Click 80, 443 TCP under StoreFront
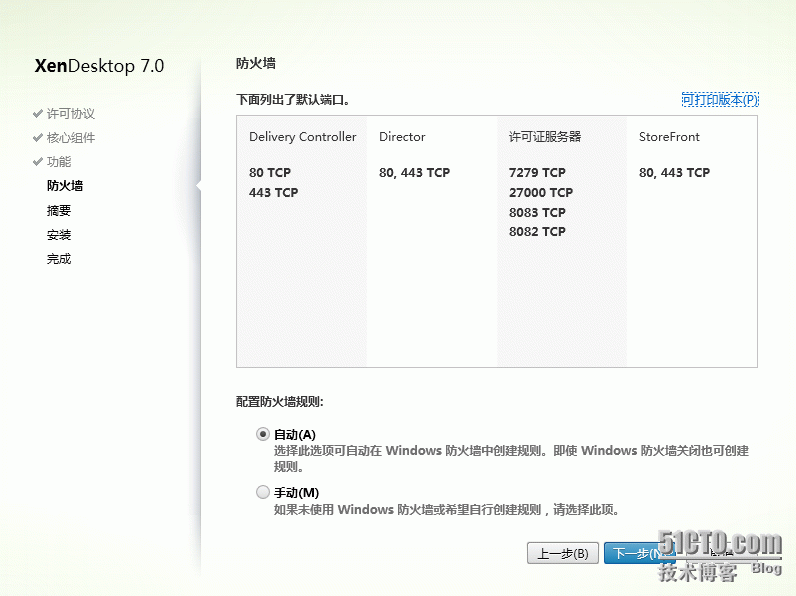 coord(674,173)
